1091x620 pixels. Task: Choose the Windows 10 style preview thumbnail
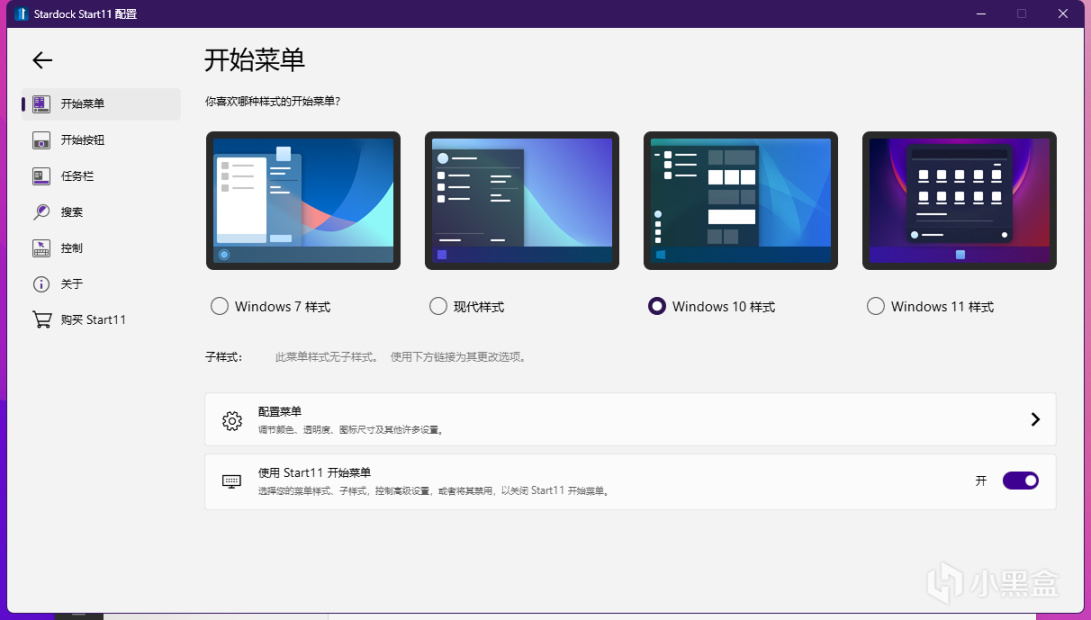[740, 200]
